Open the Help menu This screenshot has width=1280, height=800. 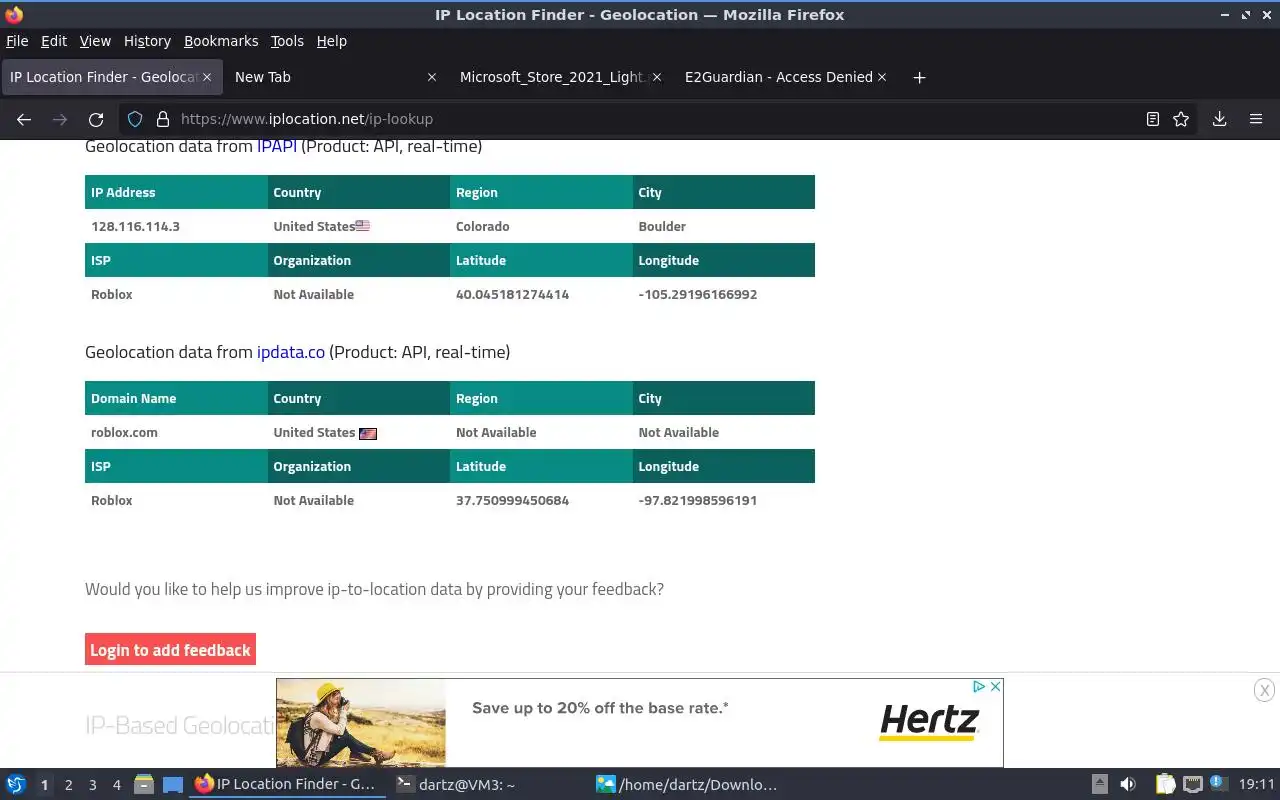pyautogui.click(x=332, y=41)
